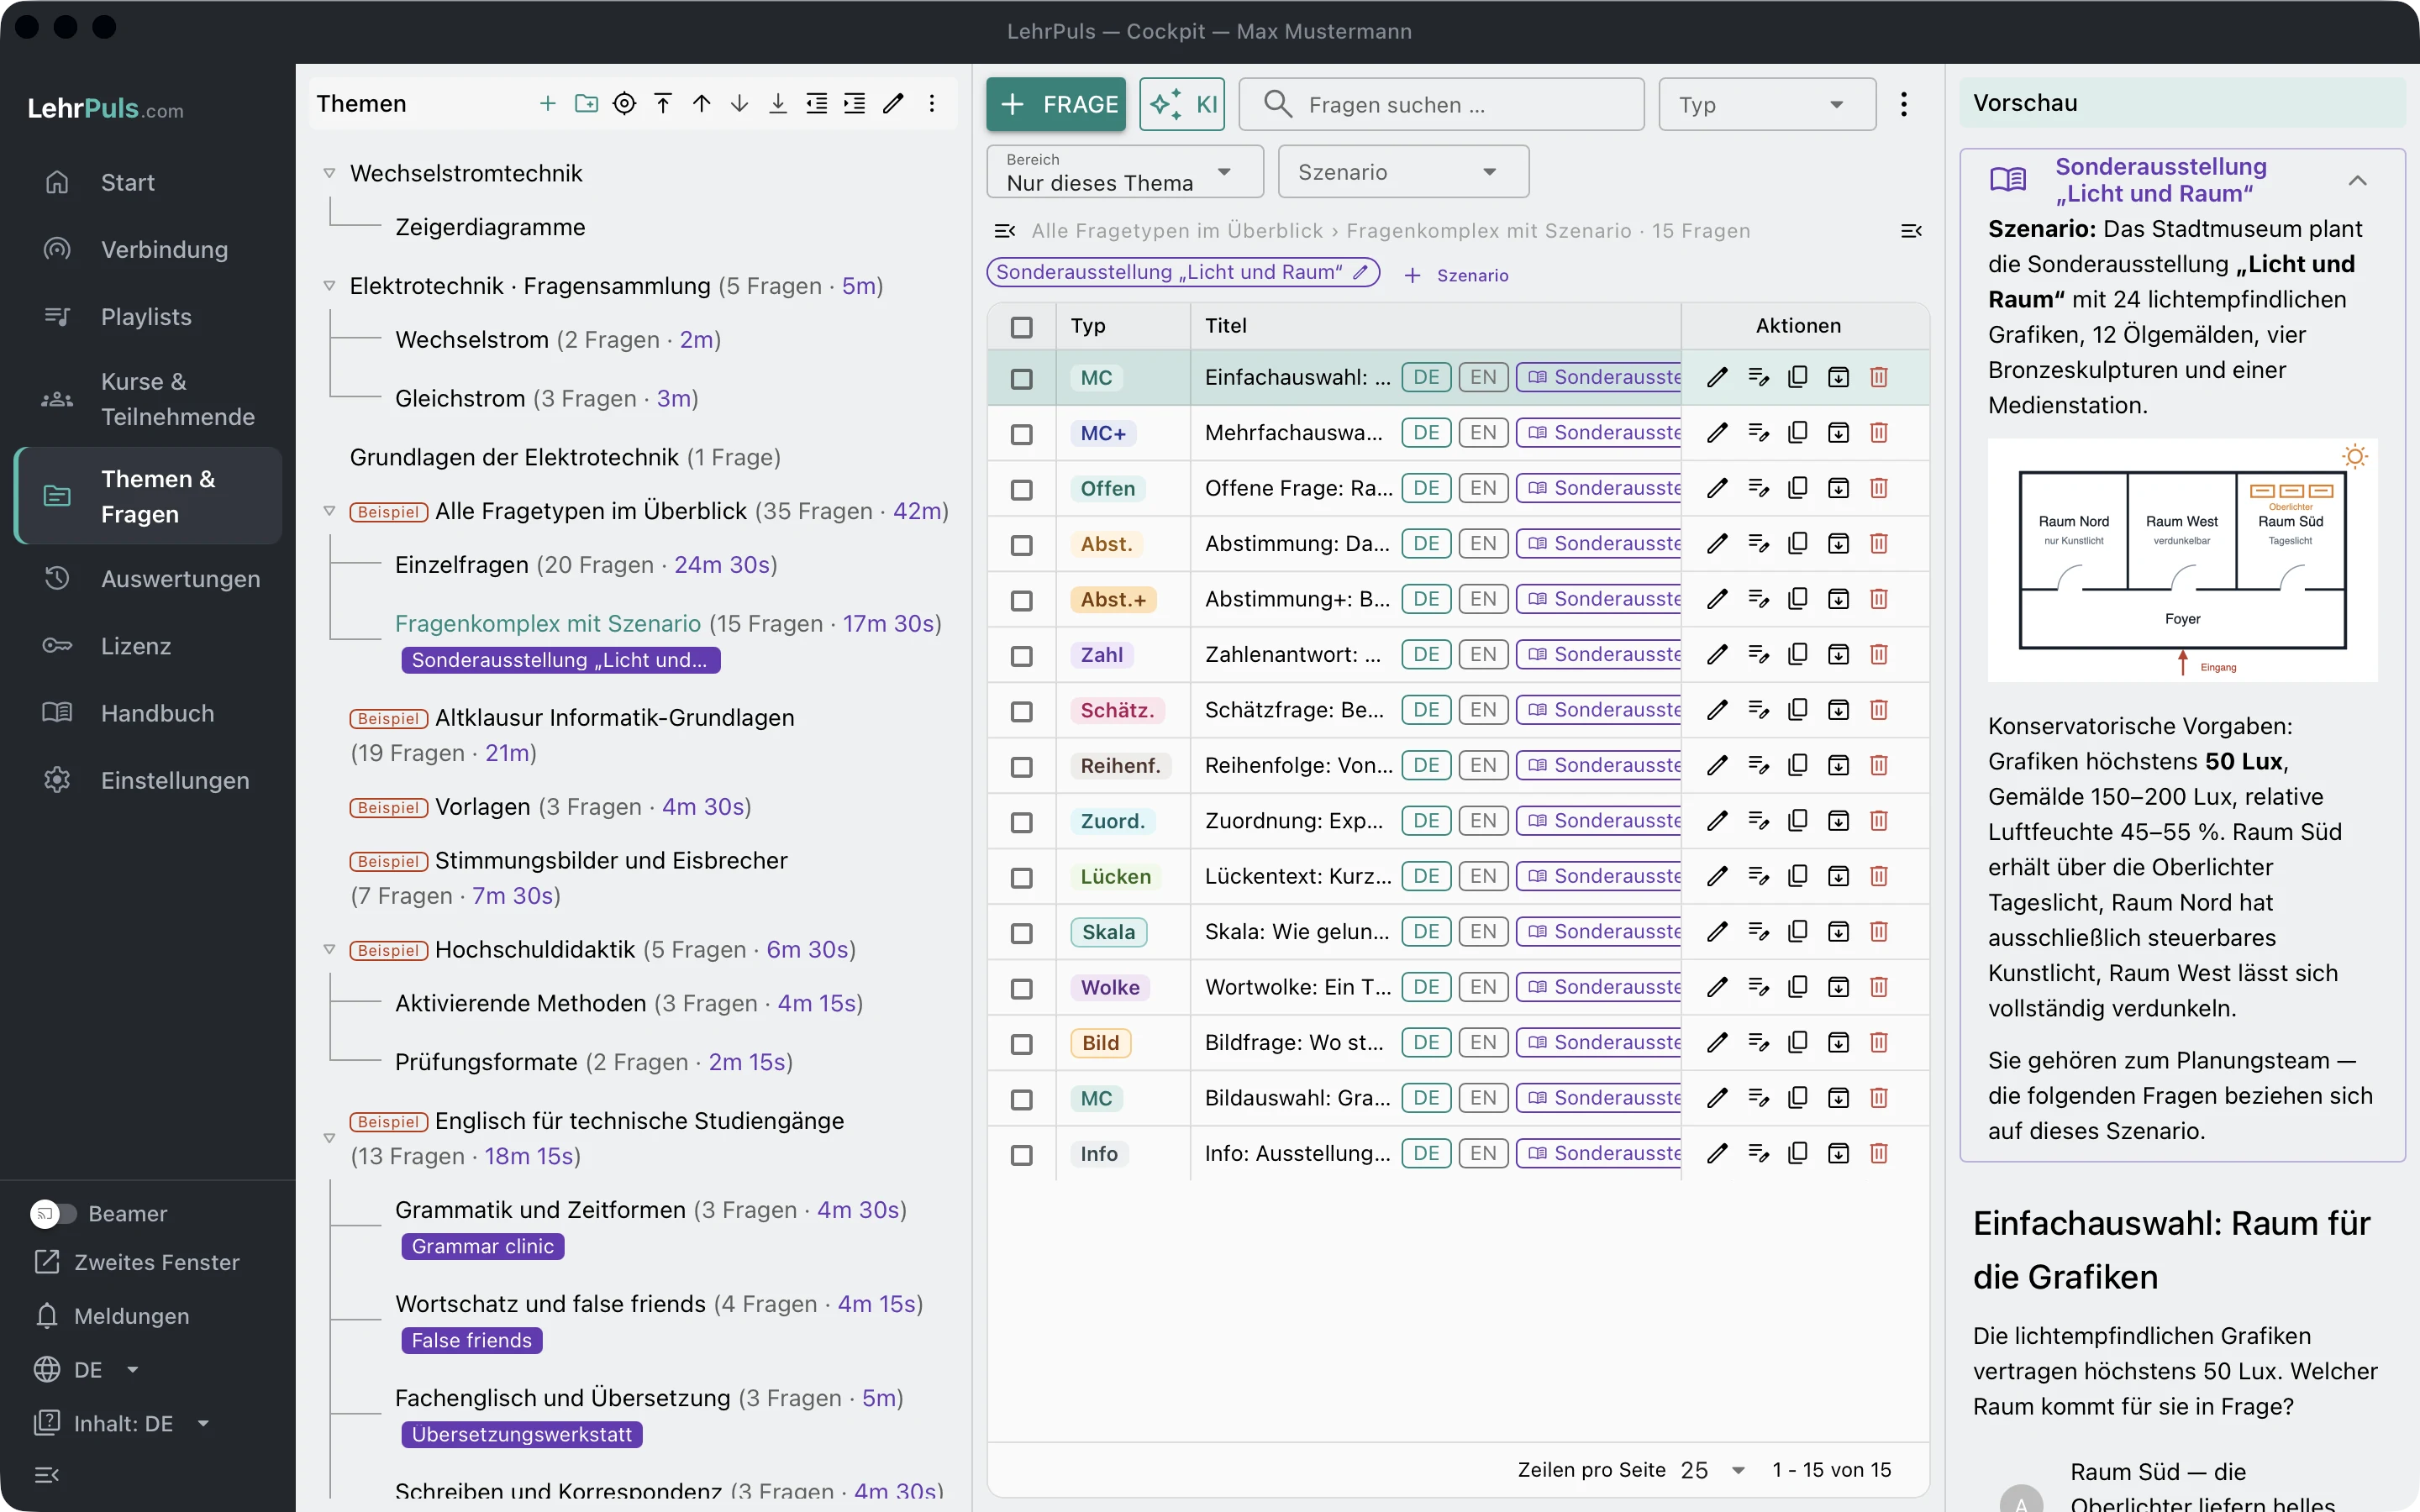Add a new topic with the plus icon

point(547,104)
